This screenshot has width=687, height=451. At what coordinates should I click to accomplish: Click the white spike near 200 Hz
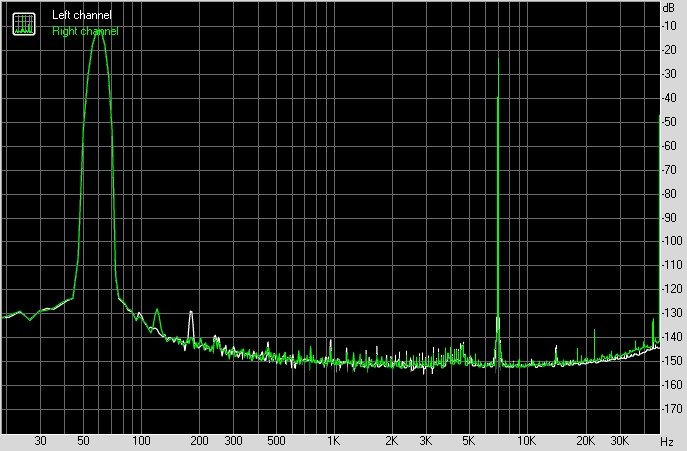tap(191, 312)
